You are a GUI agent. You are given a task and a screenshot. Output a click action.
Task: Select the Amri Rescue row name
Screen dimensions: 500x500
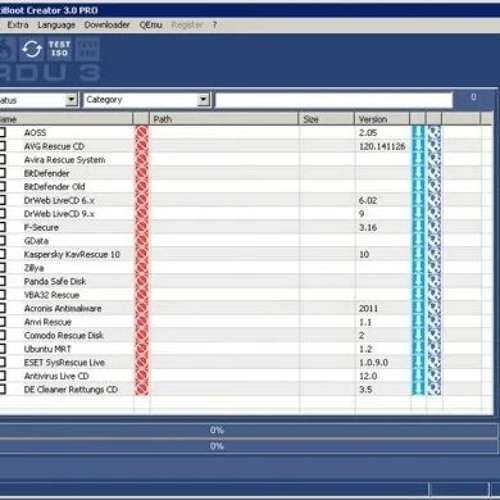point(48,322)
